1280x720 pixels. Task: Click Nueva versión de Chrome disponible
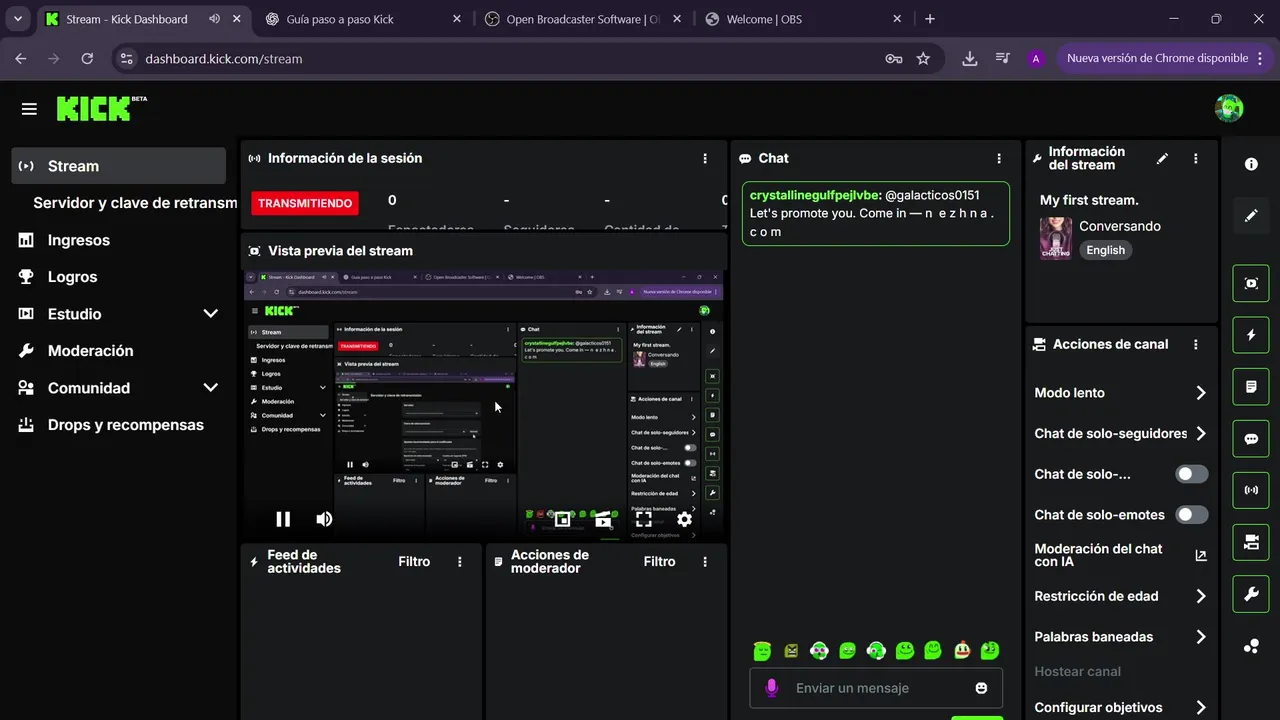[x=1165, y=58]
